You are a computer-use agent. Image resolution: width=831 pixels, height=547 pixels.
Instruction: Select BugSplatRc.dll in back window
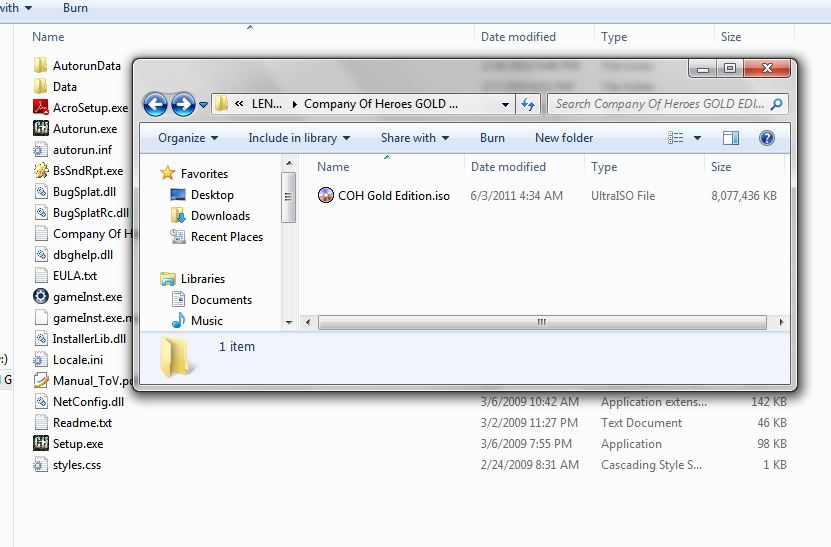81,213
